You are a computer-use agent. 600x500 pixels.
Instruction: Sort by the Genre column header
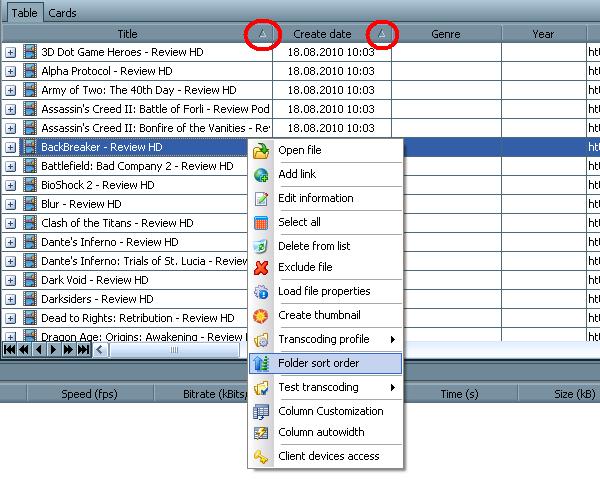(445, 34)
